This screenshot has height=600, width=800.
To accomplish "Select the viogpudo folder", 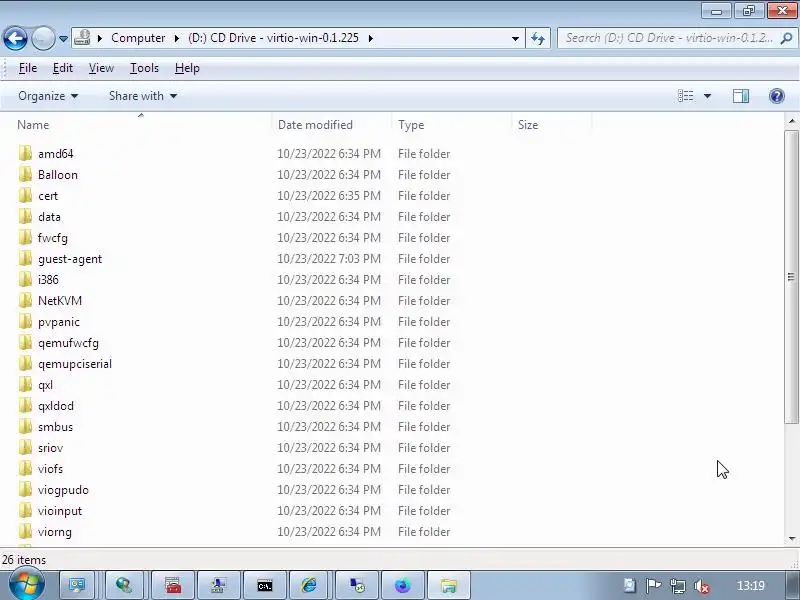I will point(63,490).
